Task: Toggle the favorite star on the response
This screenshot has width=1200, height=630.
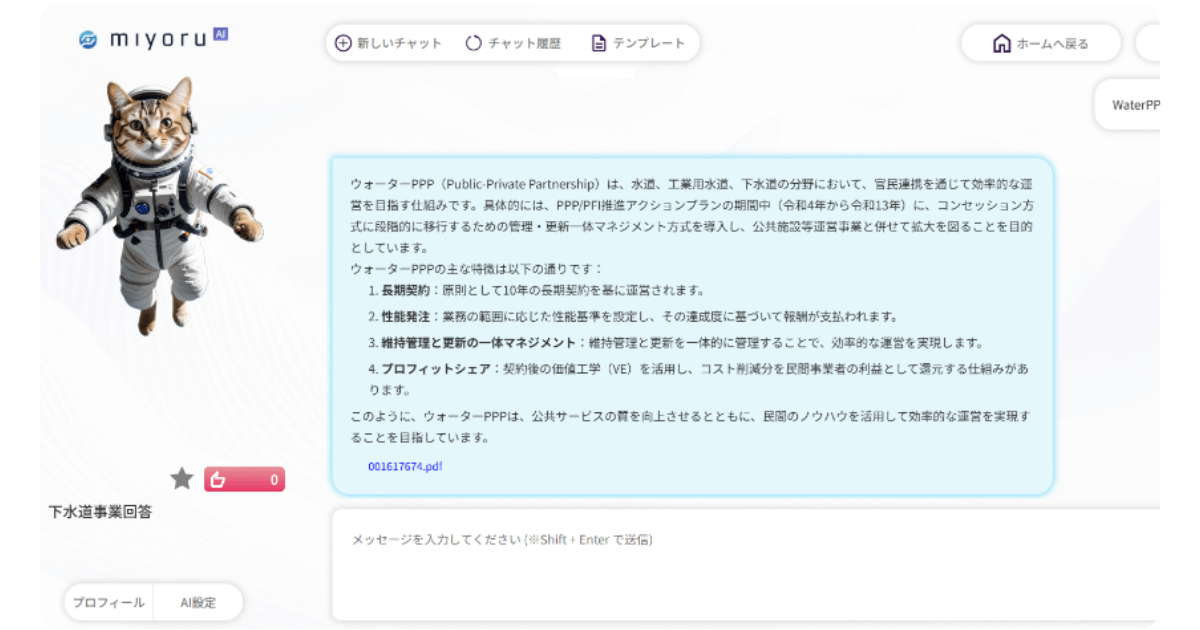Action: tap(182, 479)
